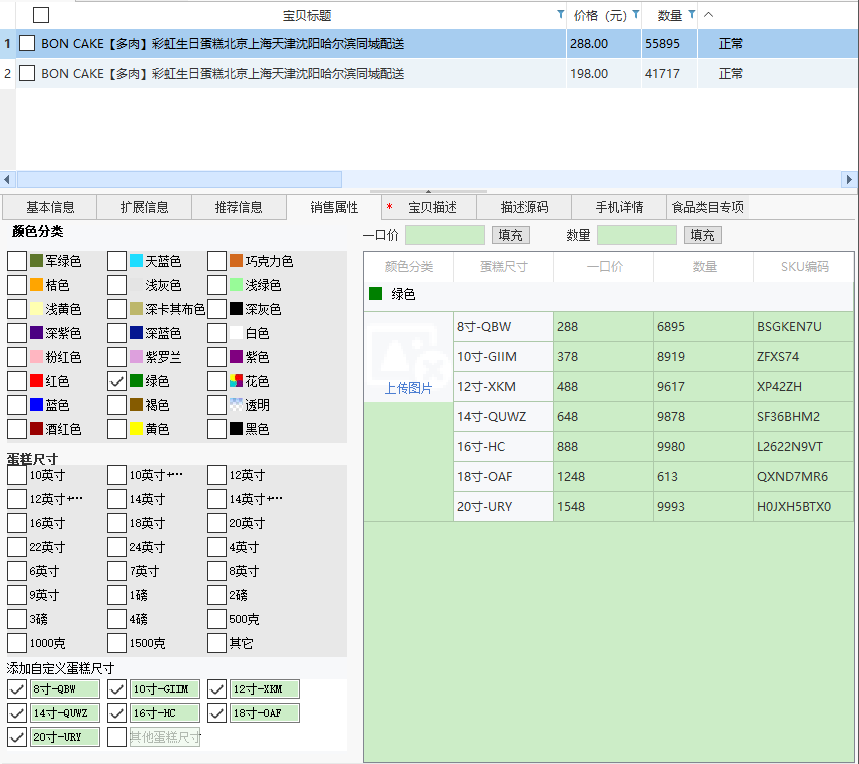The image size is (859, 764).
Task: Click the 上传图片 link
Action: click(x=408, y=388)
